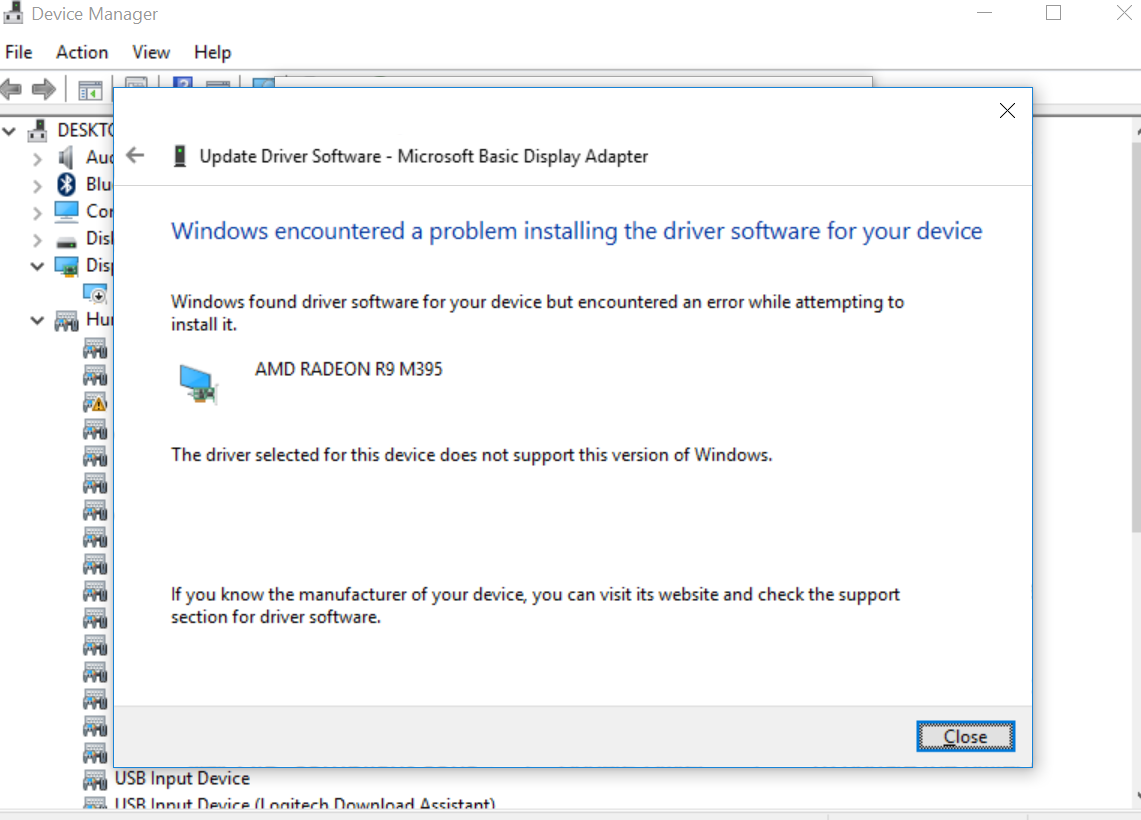This screenshot has width=1141, height=820.
Task: Collapse the Human Interface Devices category
Action: pos(37,320)
